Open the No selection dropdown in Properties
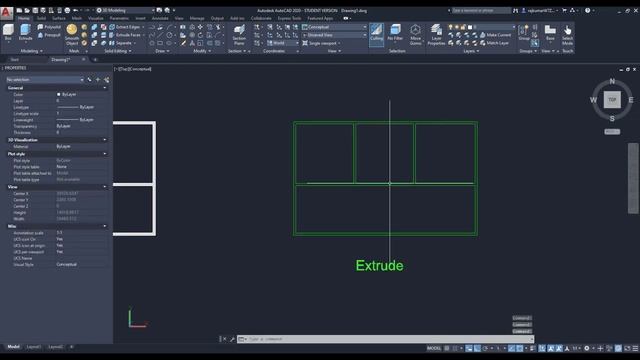Image resolution: width=640 pixels, height=360 pixels. coord(44,80)
